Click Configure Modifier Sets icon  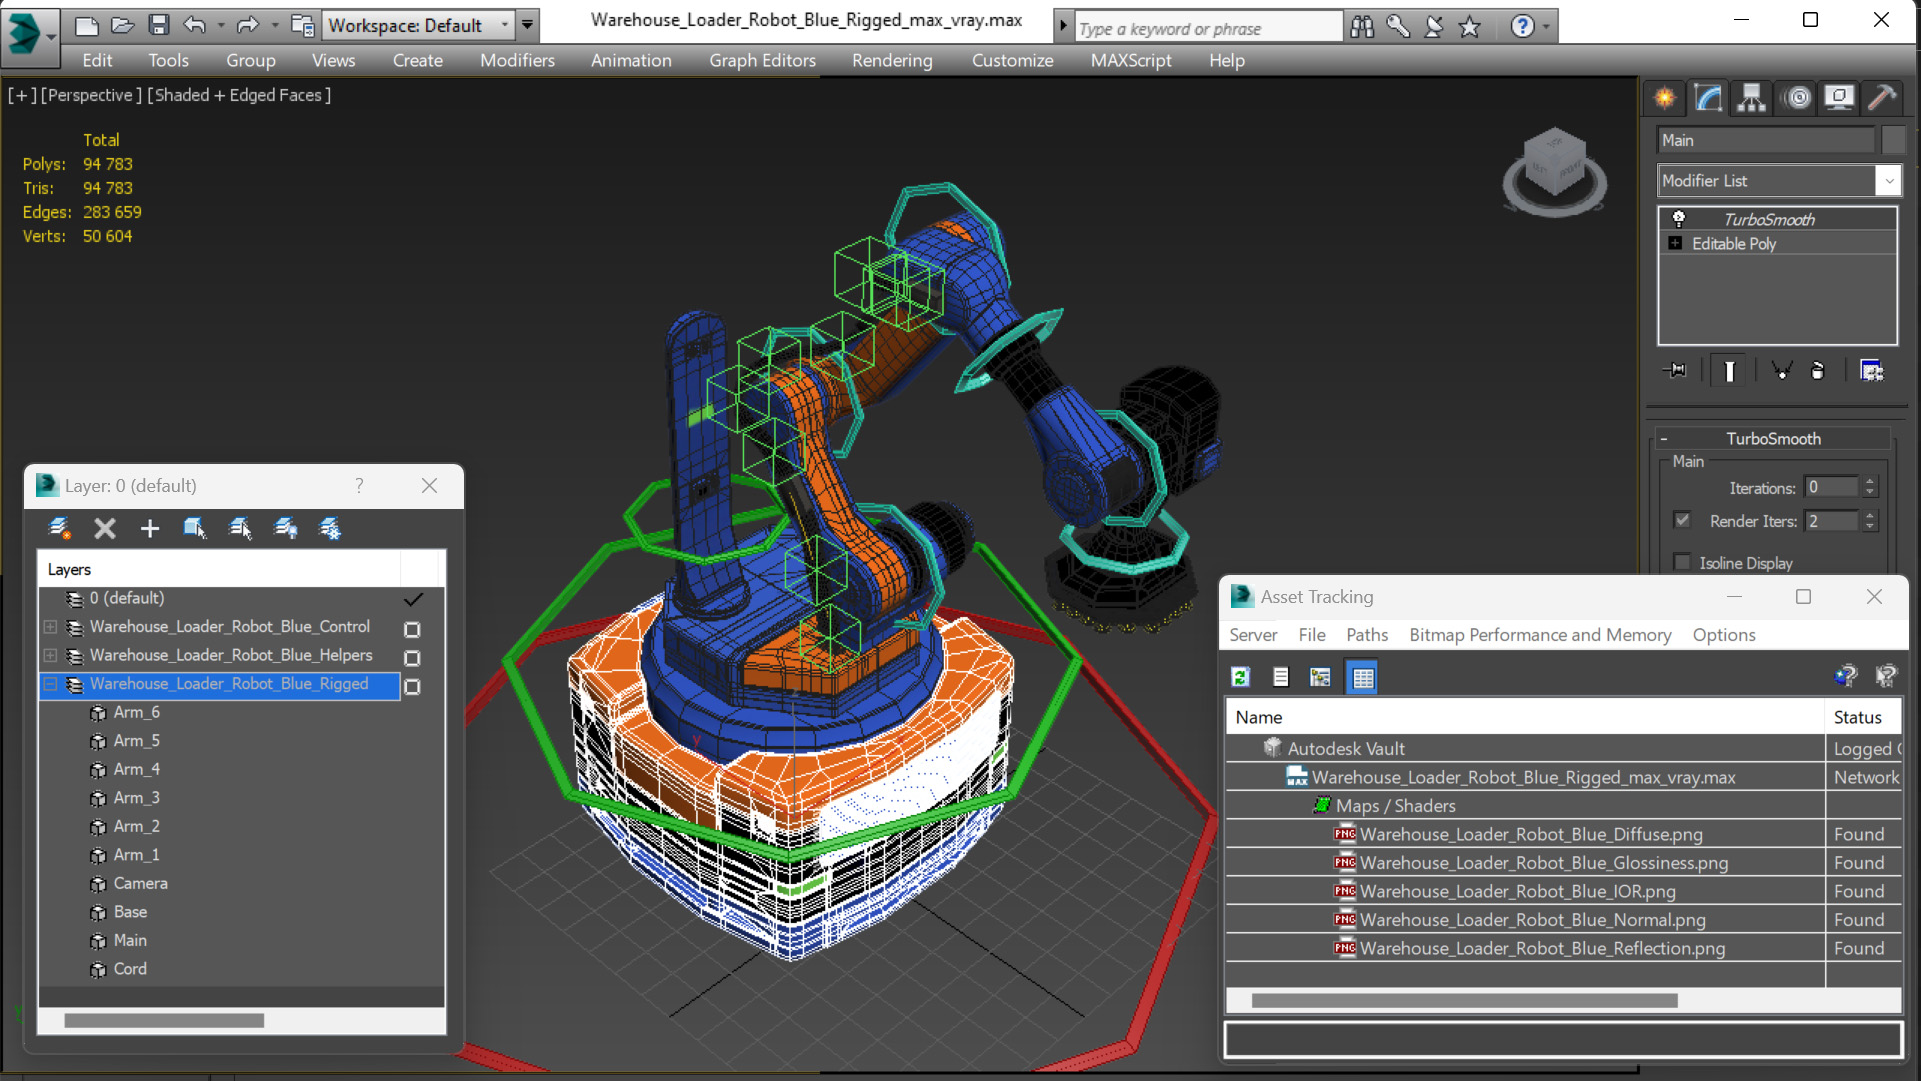pos(1871,371)
